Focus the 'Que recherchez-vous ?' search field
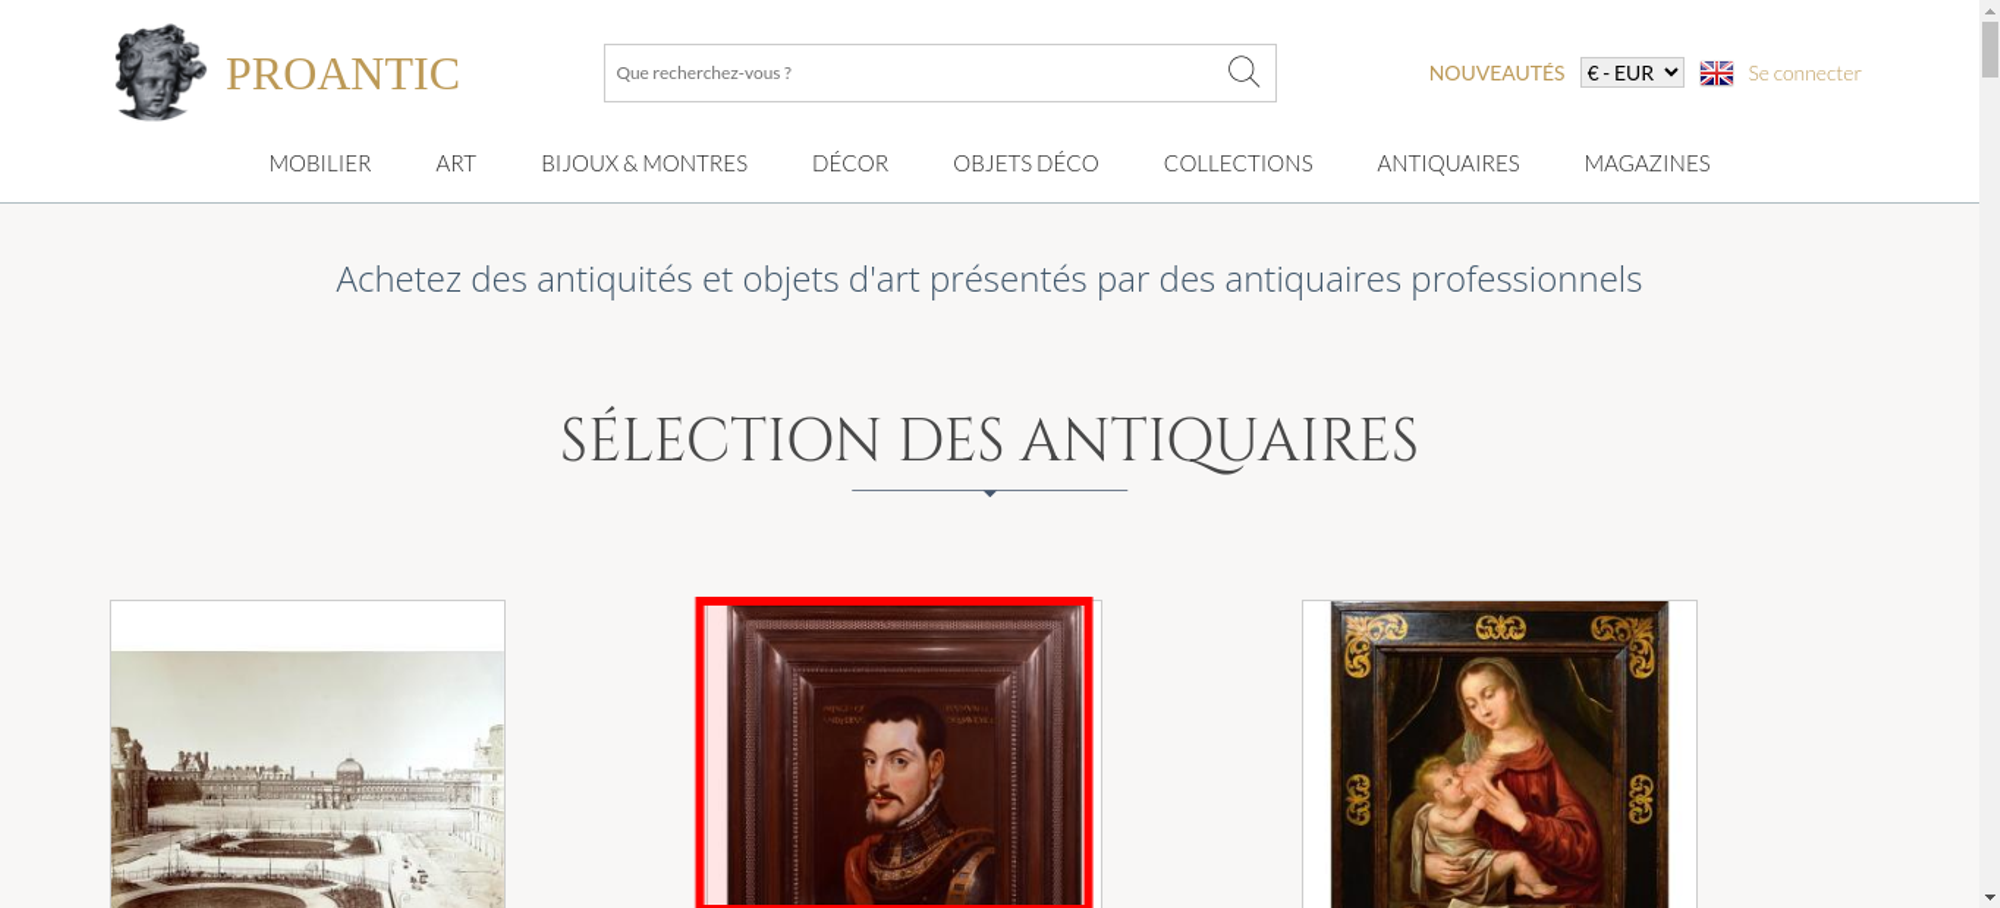The width and height of the screenshot is (2000, 908). (910, 73)
